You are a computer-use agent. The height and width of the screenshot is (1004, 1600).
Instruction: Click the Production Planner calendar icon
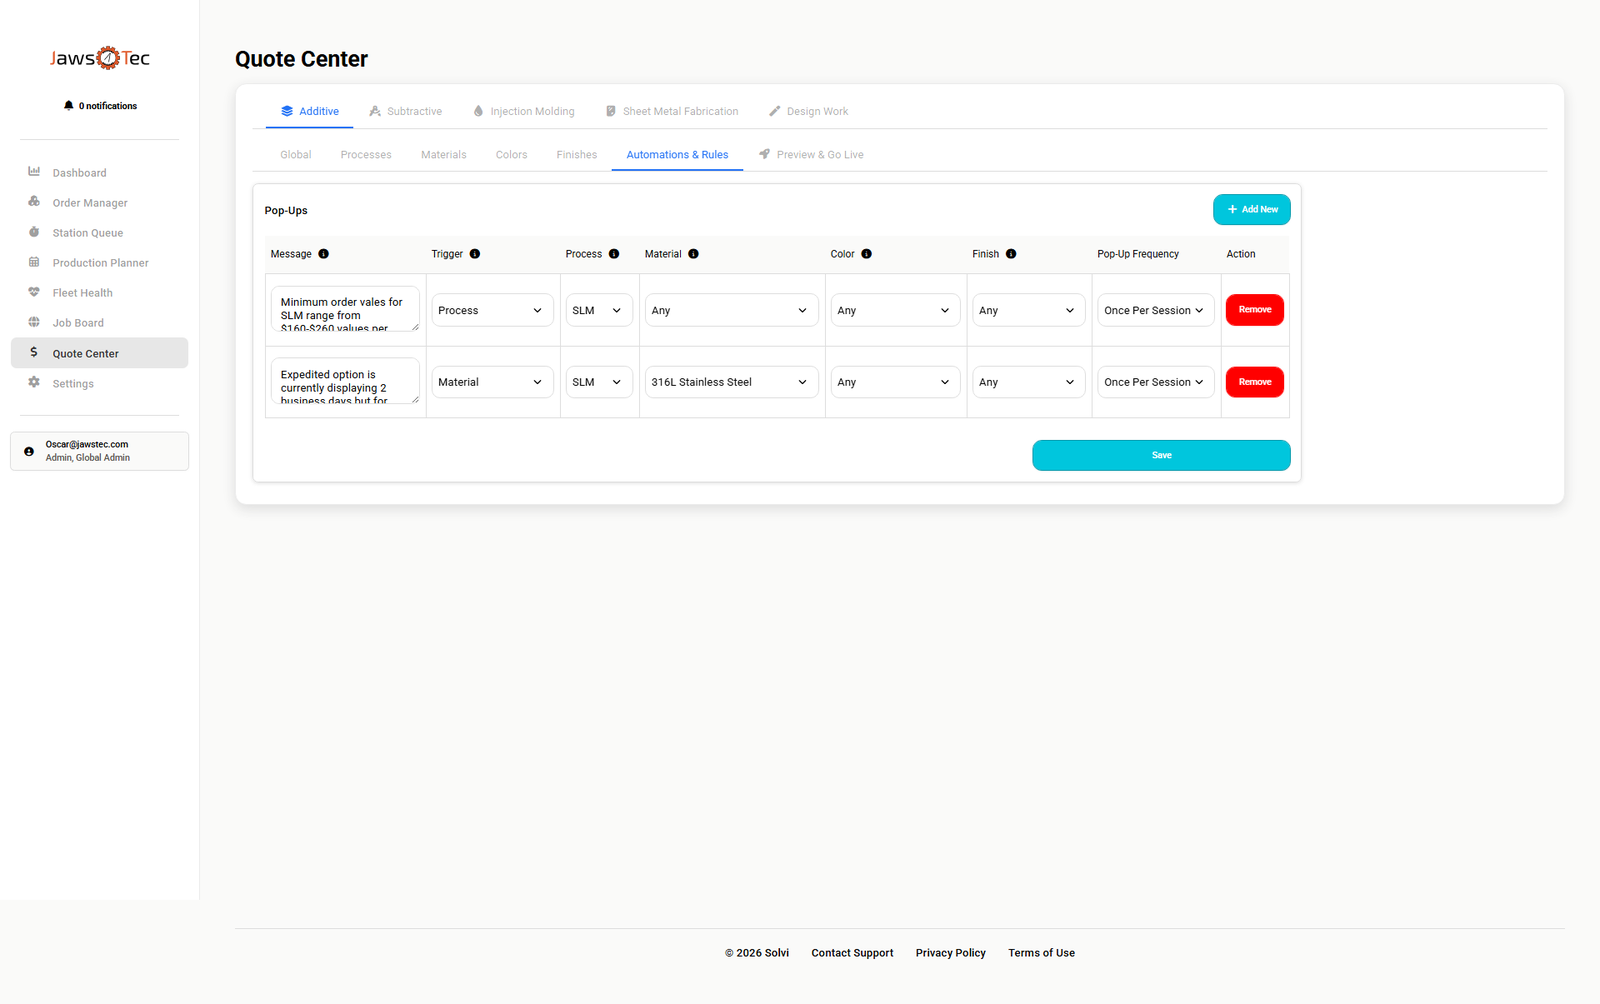point(34,262)
